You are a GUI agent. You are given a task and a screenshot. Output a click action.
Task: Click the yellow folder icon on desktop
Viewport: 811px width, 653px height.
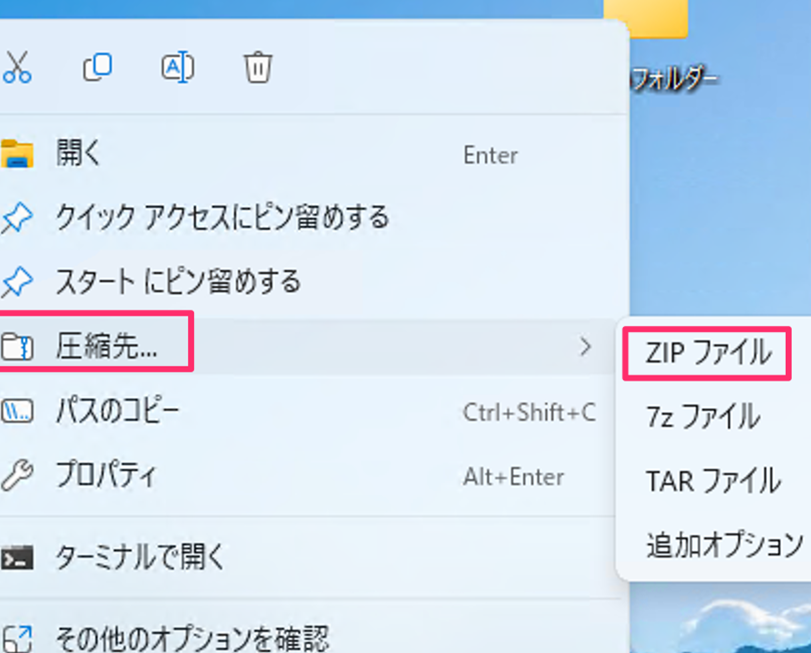coord(647,17)
